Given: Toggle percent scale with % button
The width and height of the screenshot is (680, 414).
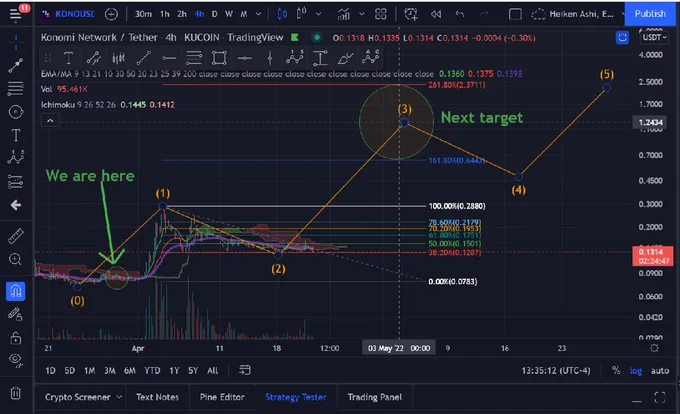Looking at the screenshot, I should pyautogui.click(x=616, y=371).
